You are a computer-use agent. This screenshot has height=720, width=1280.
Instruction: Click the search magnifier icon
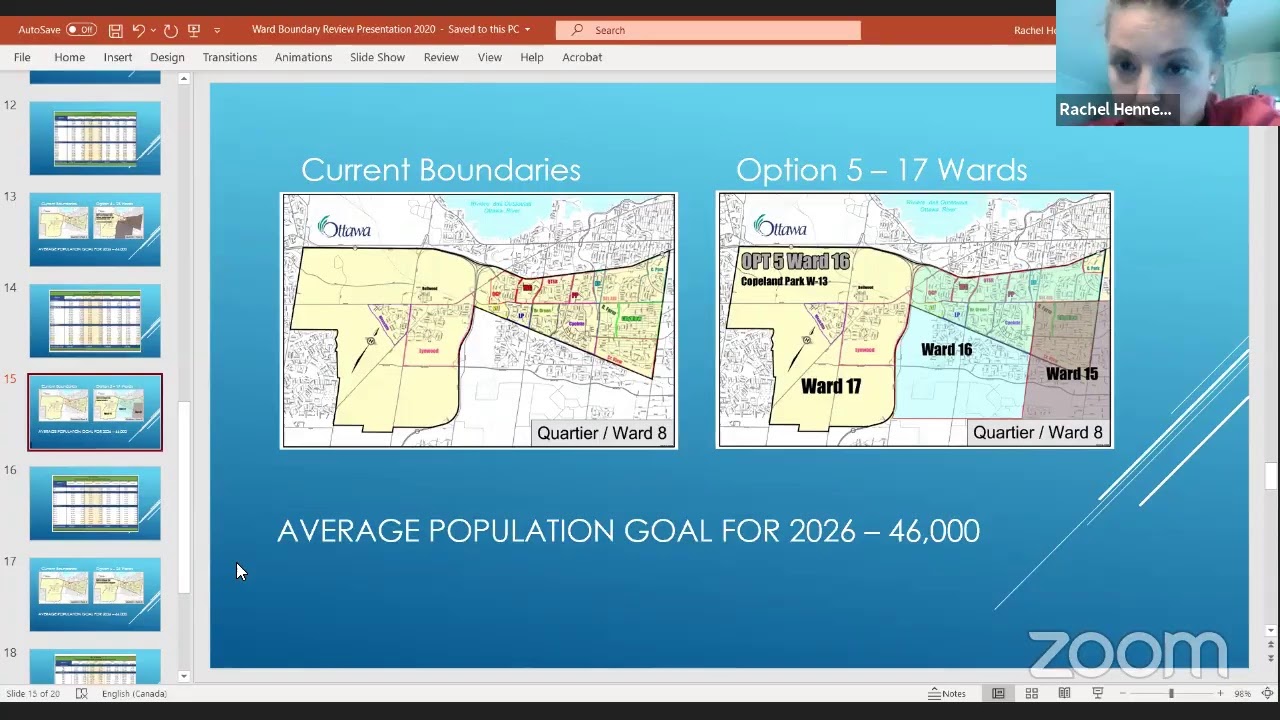coord(577,30)
